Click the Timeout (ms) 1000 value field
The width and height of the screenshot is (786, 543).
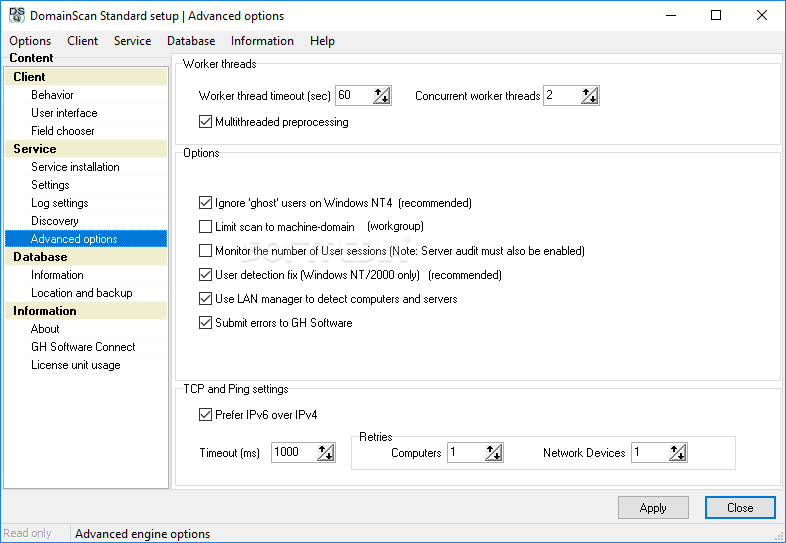pyautogui.click(x=295, y=452)
